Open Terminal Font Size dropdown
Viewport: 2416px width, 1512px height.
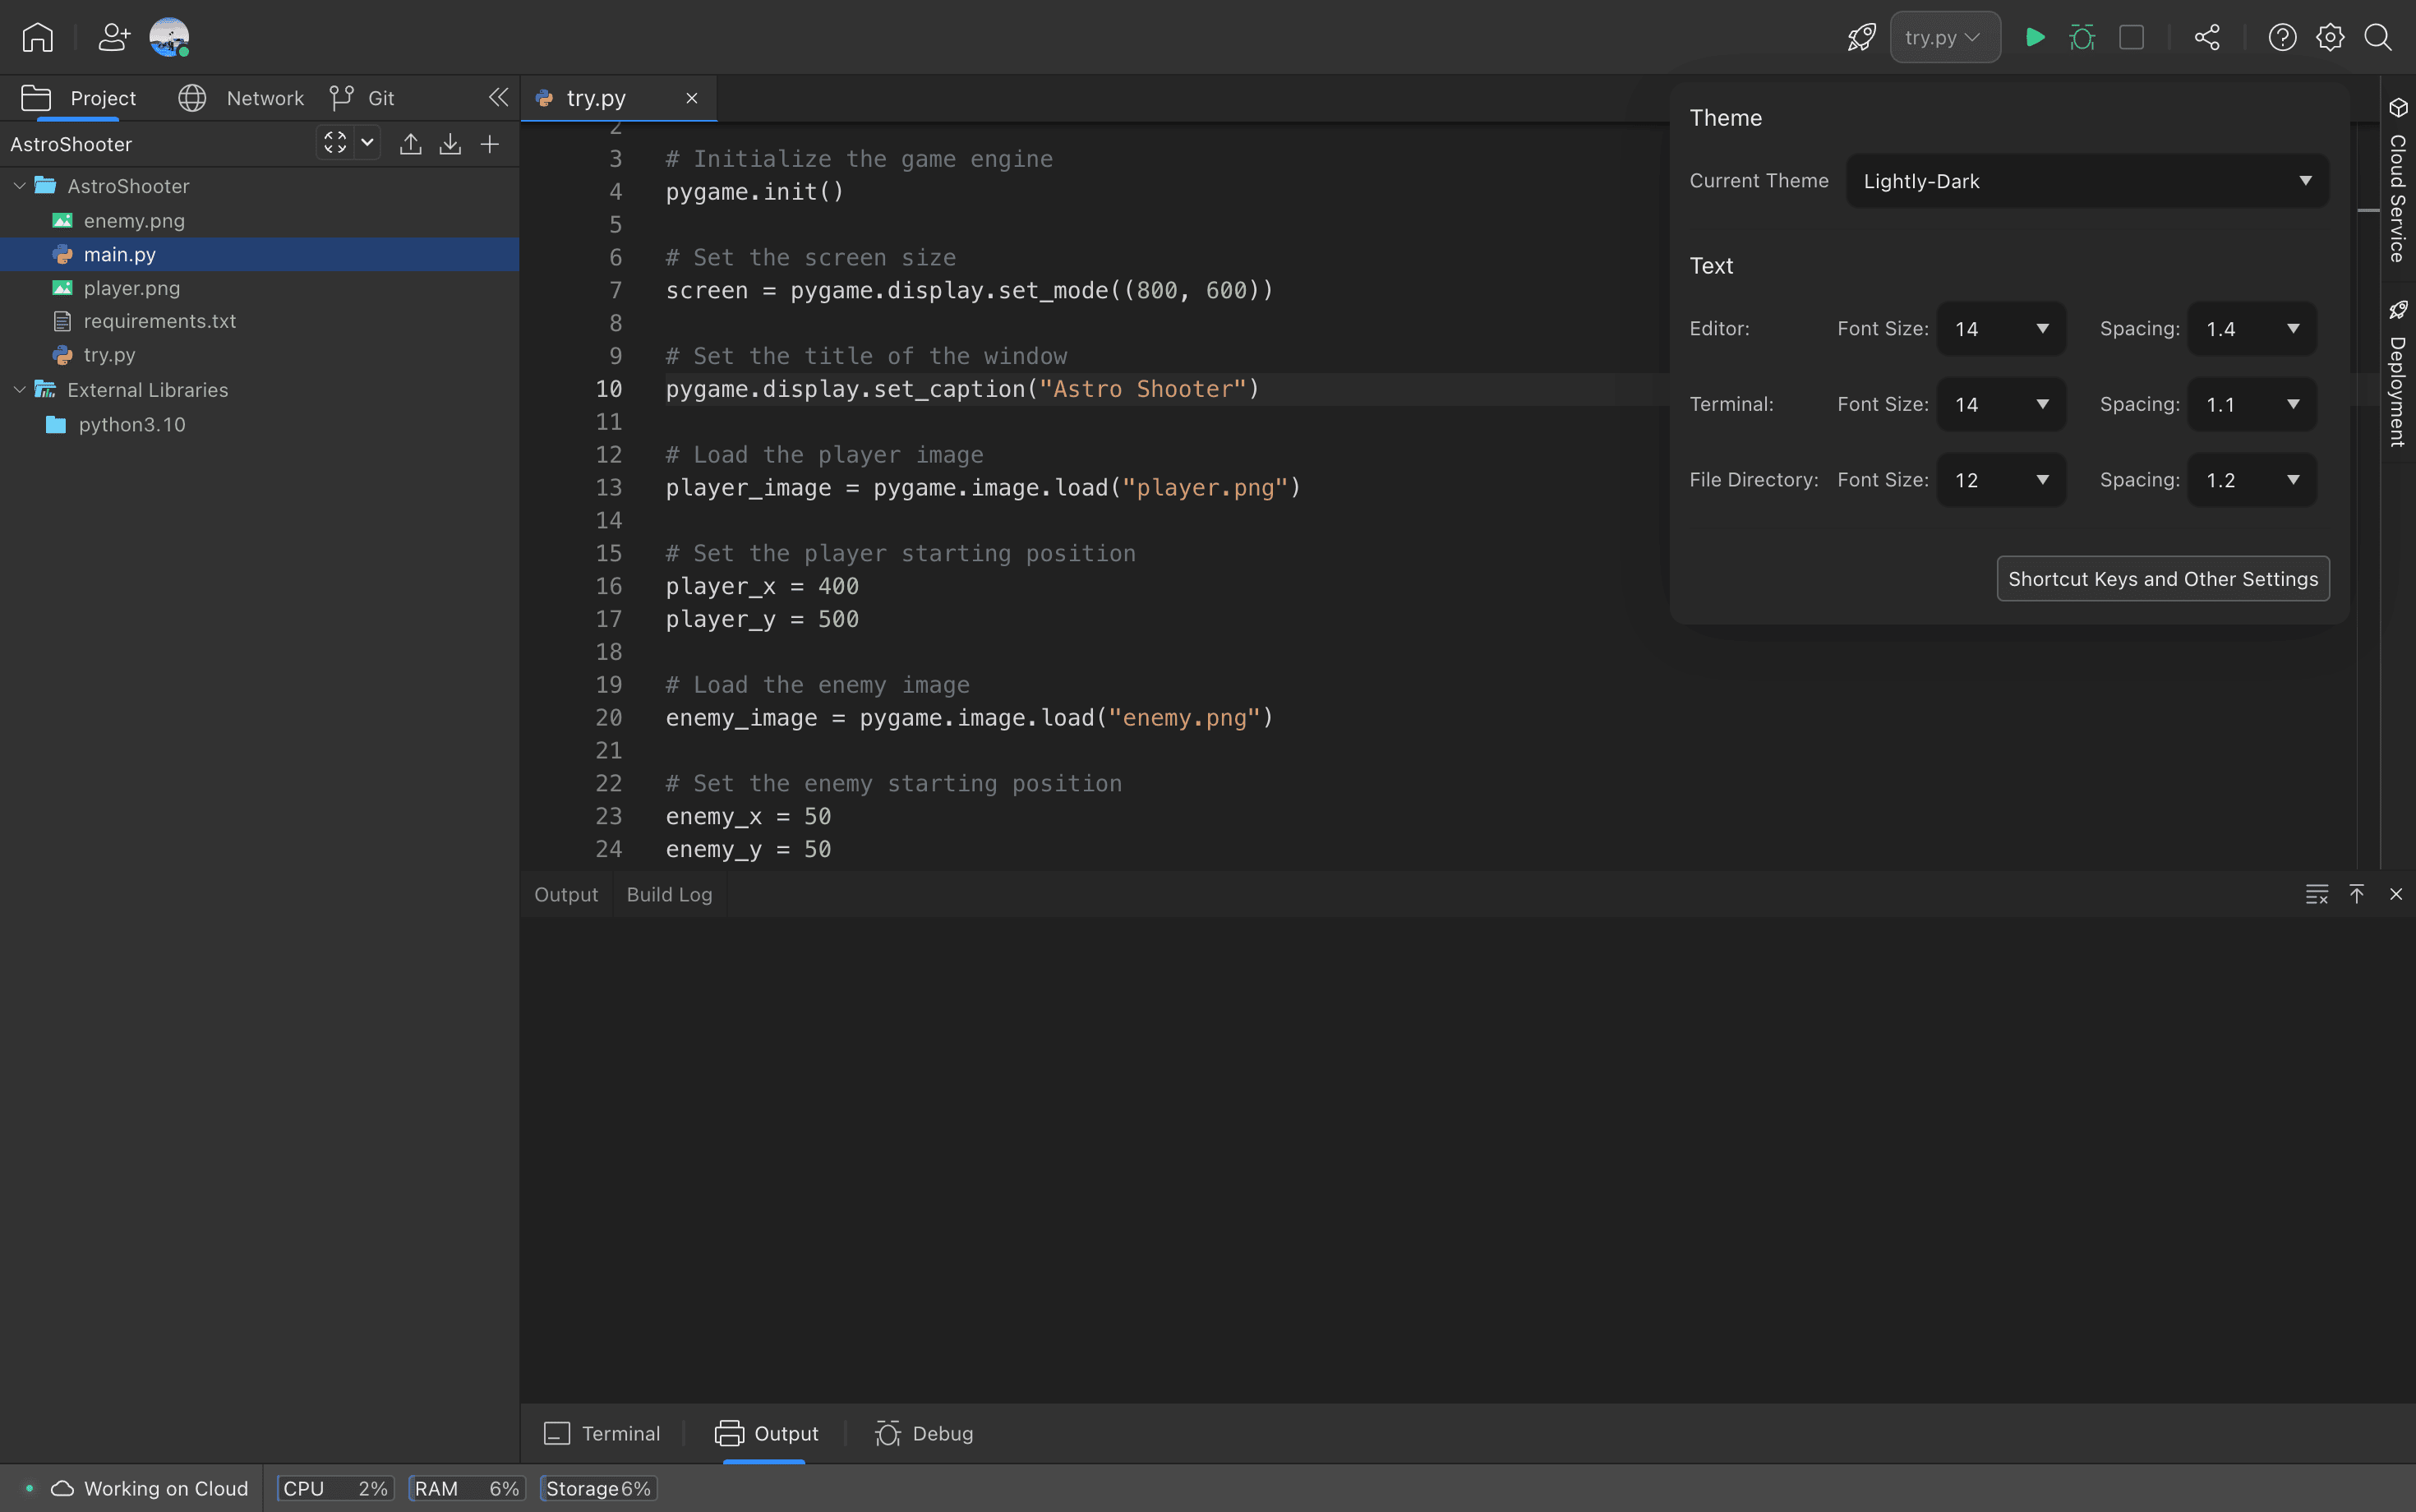click(x=2001, y=405)
